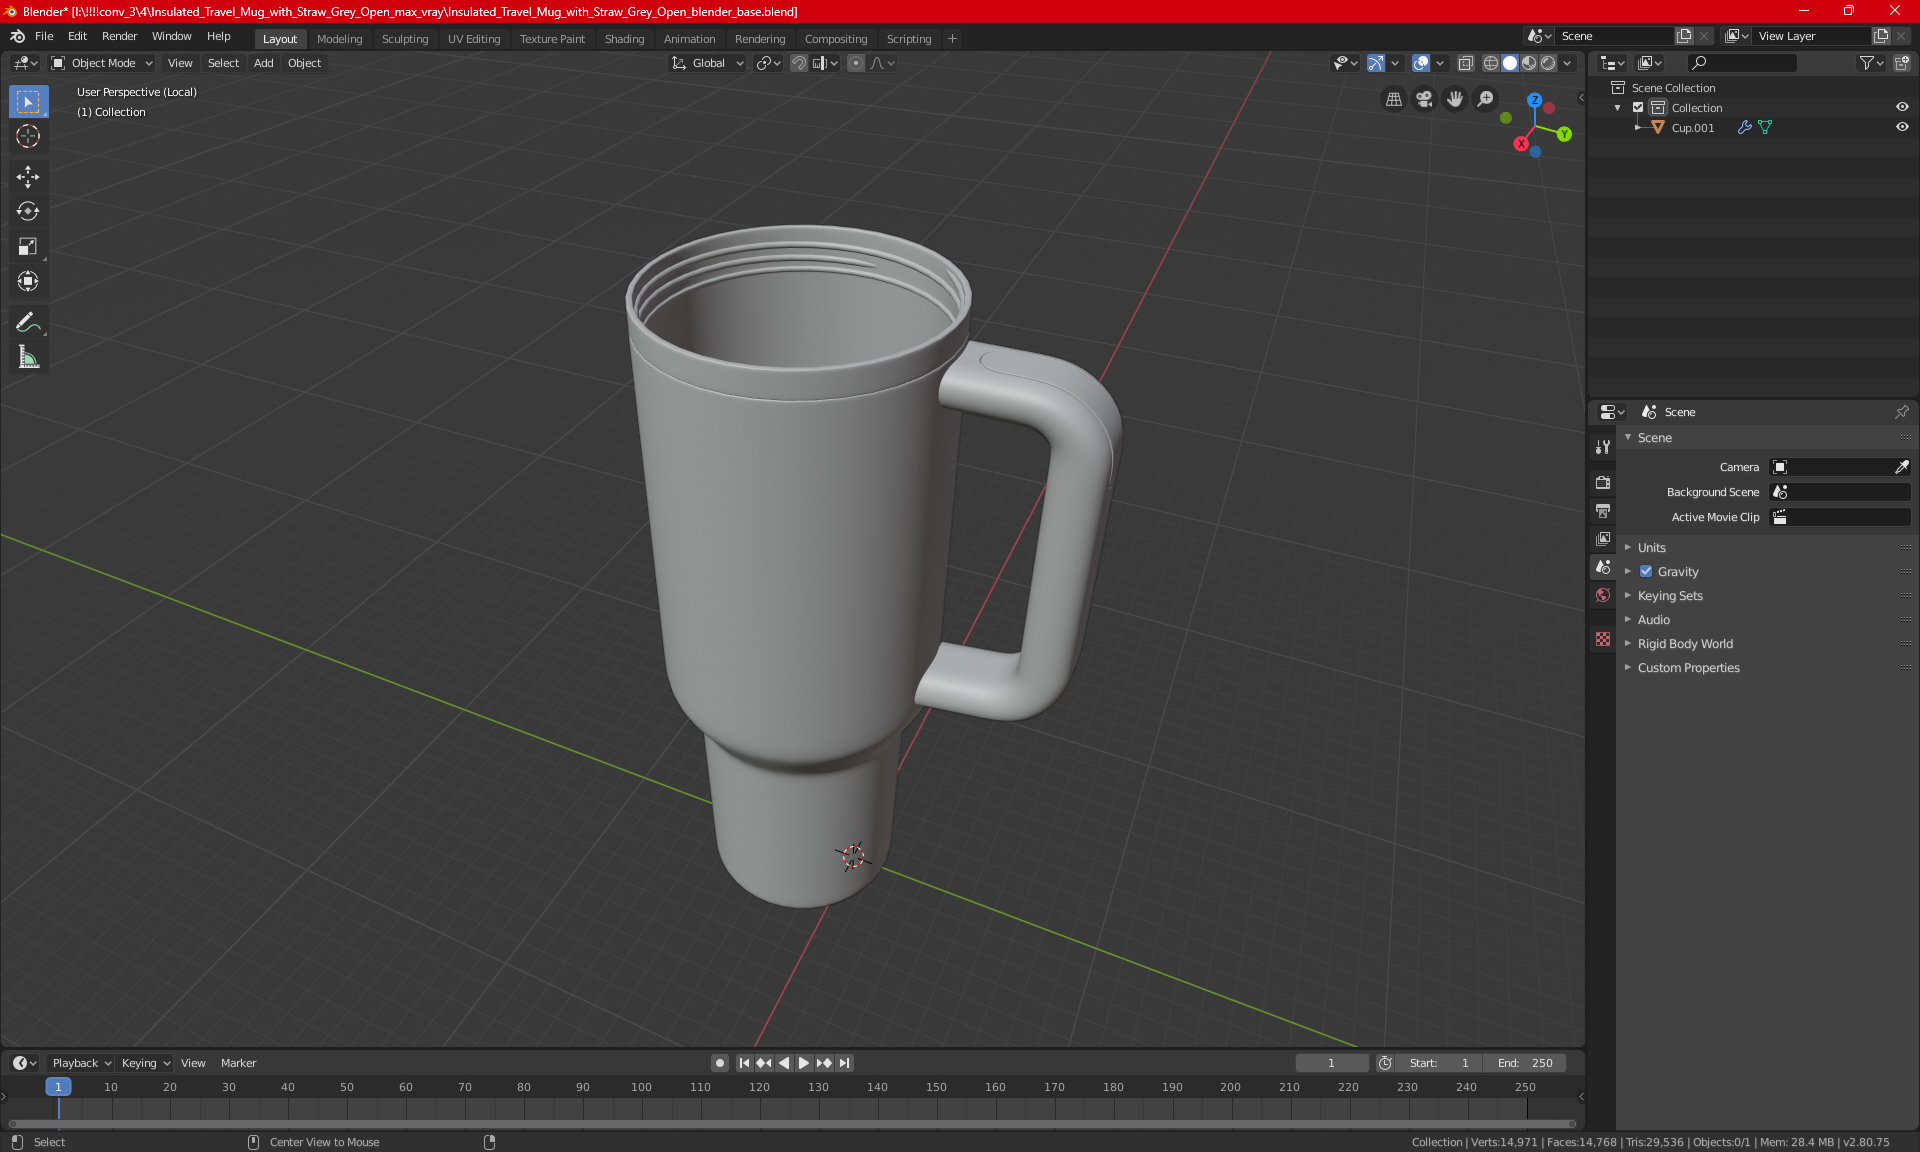Open Texture properties tab with checker icon

pyautogui.click(x=1603, y=639)
